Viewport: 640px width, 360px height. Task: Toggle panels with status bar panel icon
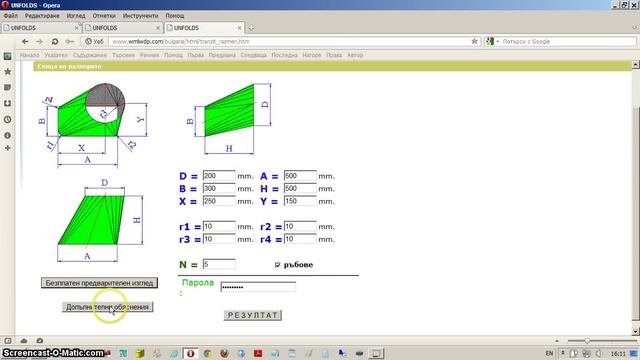(8, 340)
